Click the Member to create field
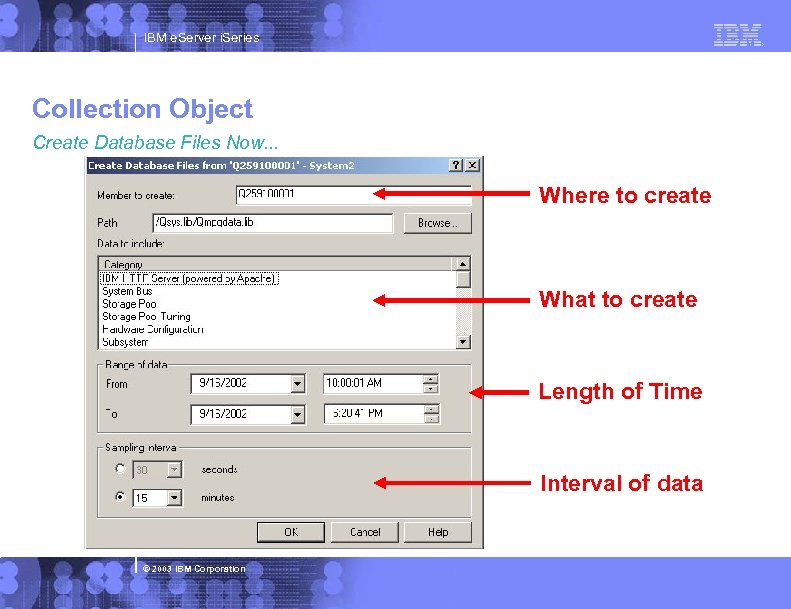Screen dimensions: 791x609 [353, 195]
